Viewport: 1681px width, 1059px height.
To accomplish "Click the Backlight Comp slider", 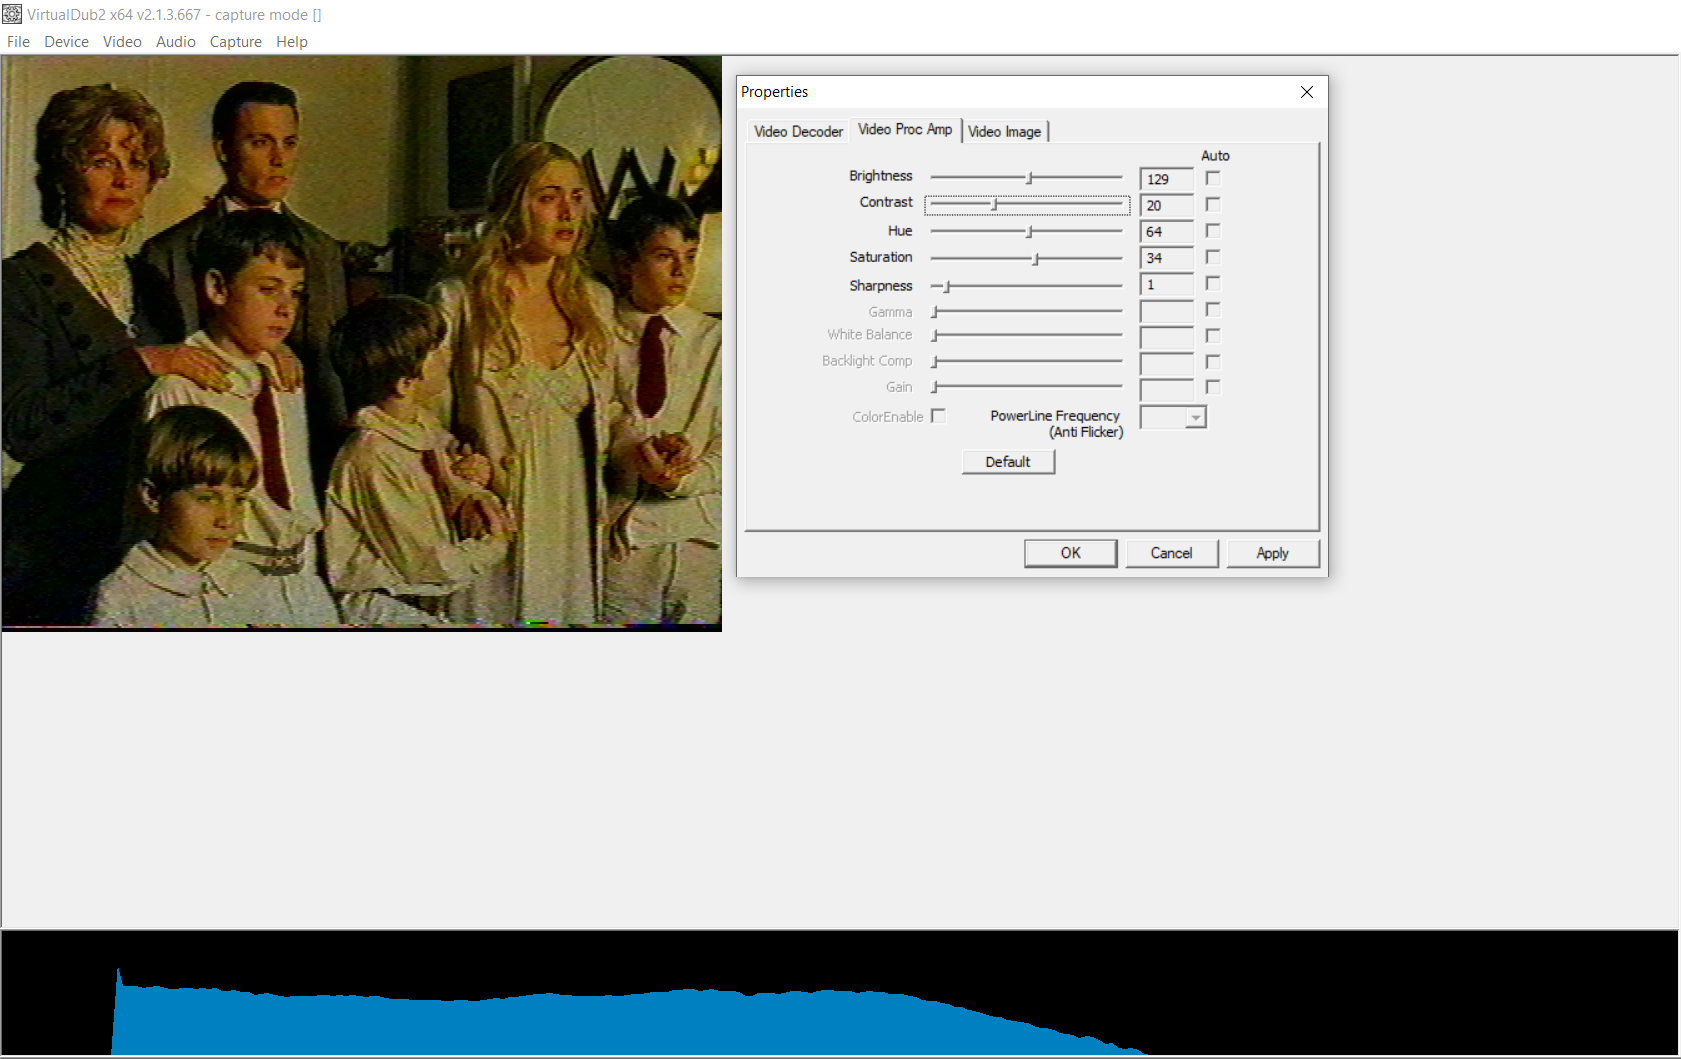I will tap(1027, 362).
